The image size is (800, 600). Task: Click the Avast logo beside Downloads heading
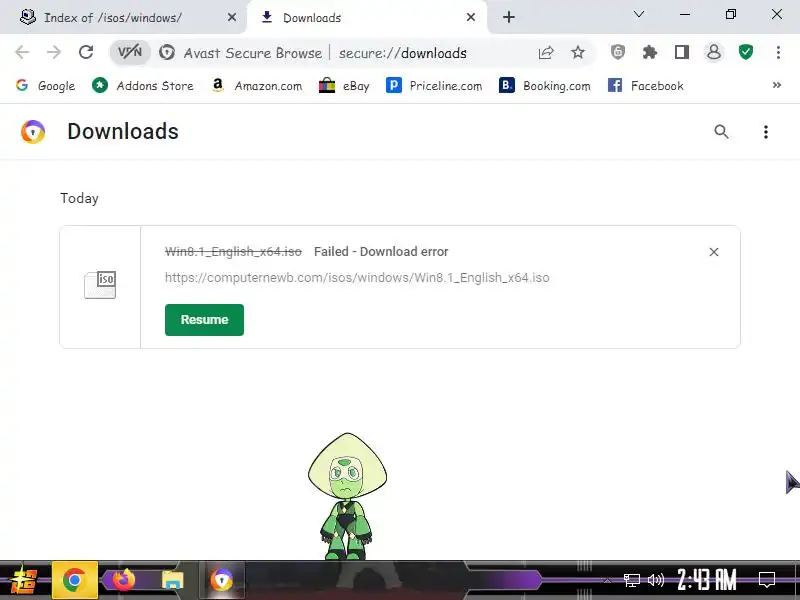click(33, 132)
